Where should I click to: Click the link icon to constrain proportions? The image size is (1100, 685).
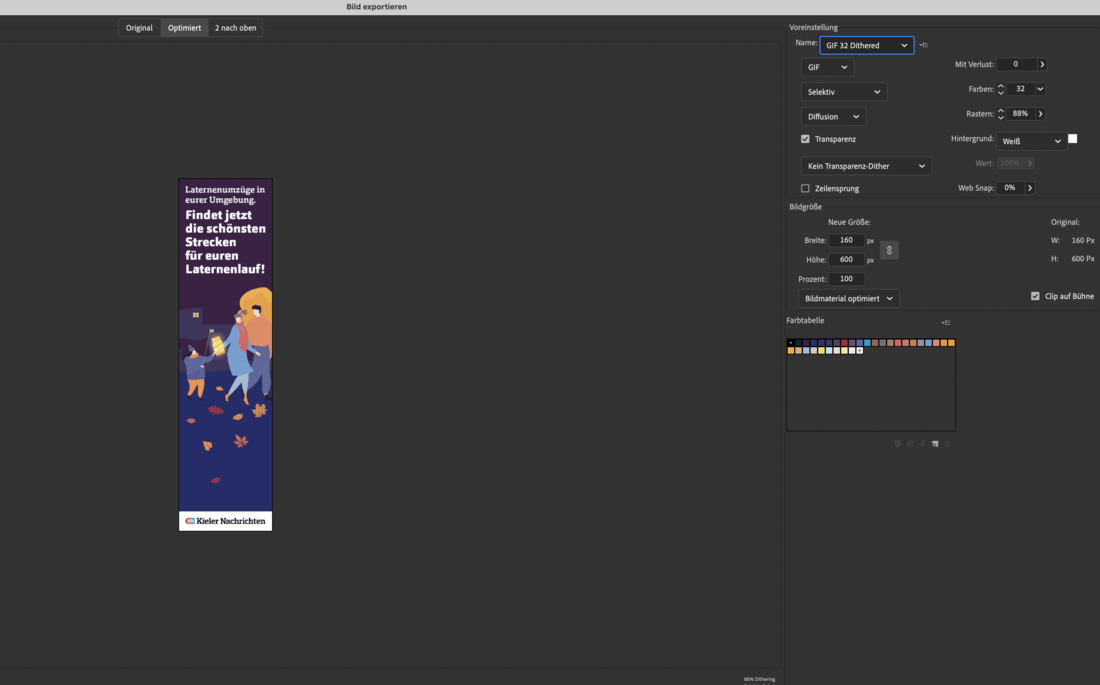pos(889,250)
